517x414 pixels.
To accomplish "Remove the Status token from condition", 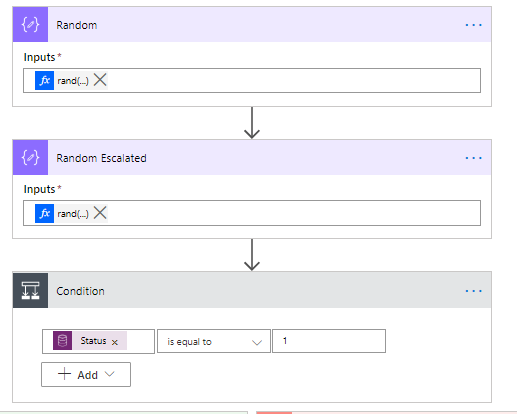I will (115, 342).
